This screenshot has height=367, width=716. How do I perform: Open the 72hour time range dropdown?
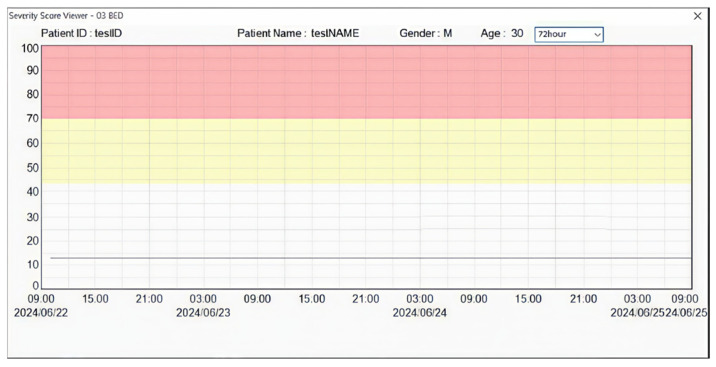click(569, 34)
